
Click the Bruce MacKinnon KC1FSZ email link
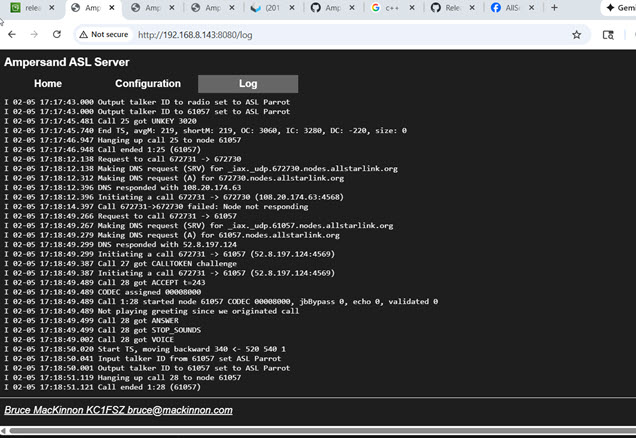click(118, 410)
